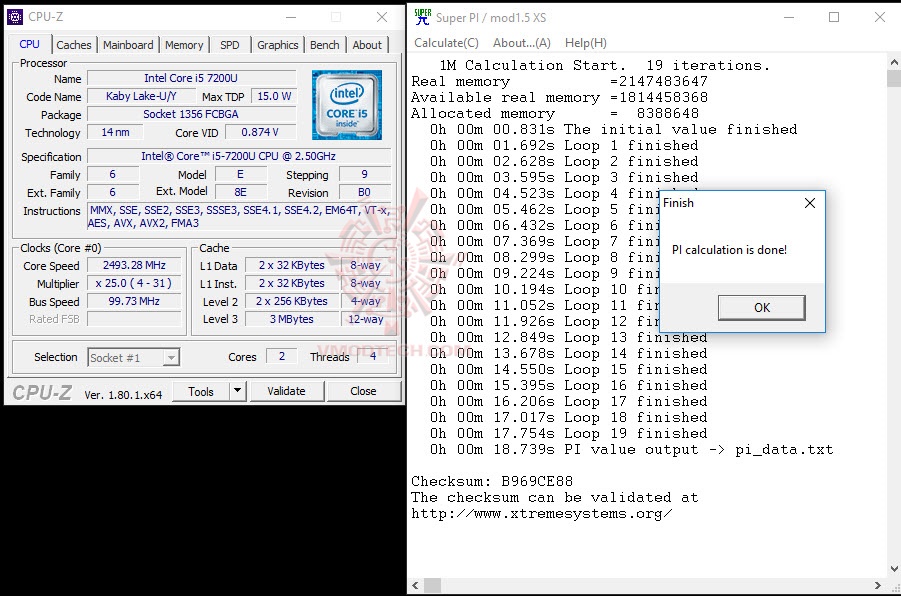Click the Level 2 cache size '2 x 256 KBytes'
This screenshot has height=596, width=901.
pyautogui.click(x=291, y=301)
